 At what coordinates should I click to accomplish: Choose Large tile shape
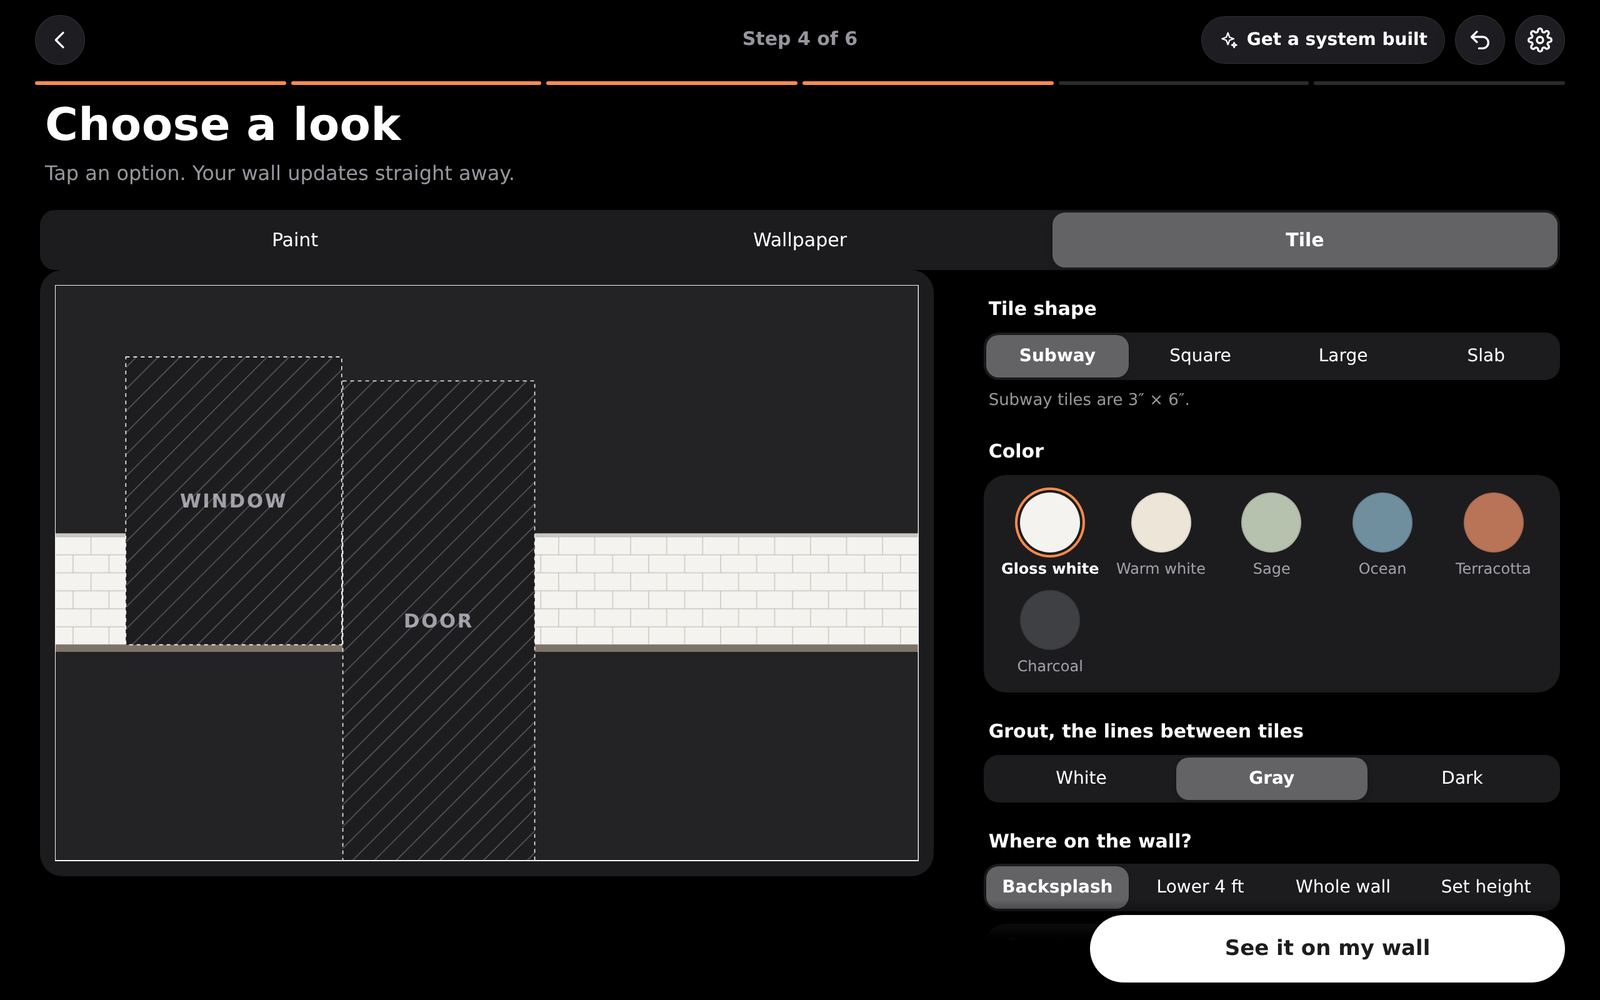point(1343,356)
